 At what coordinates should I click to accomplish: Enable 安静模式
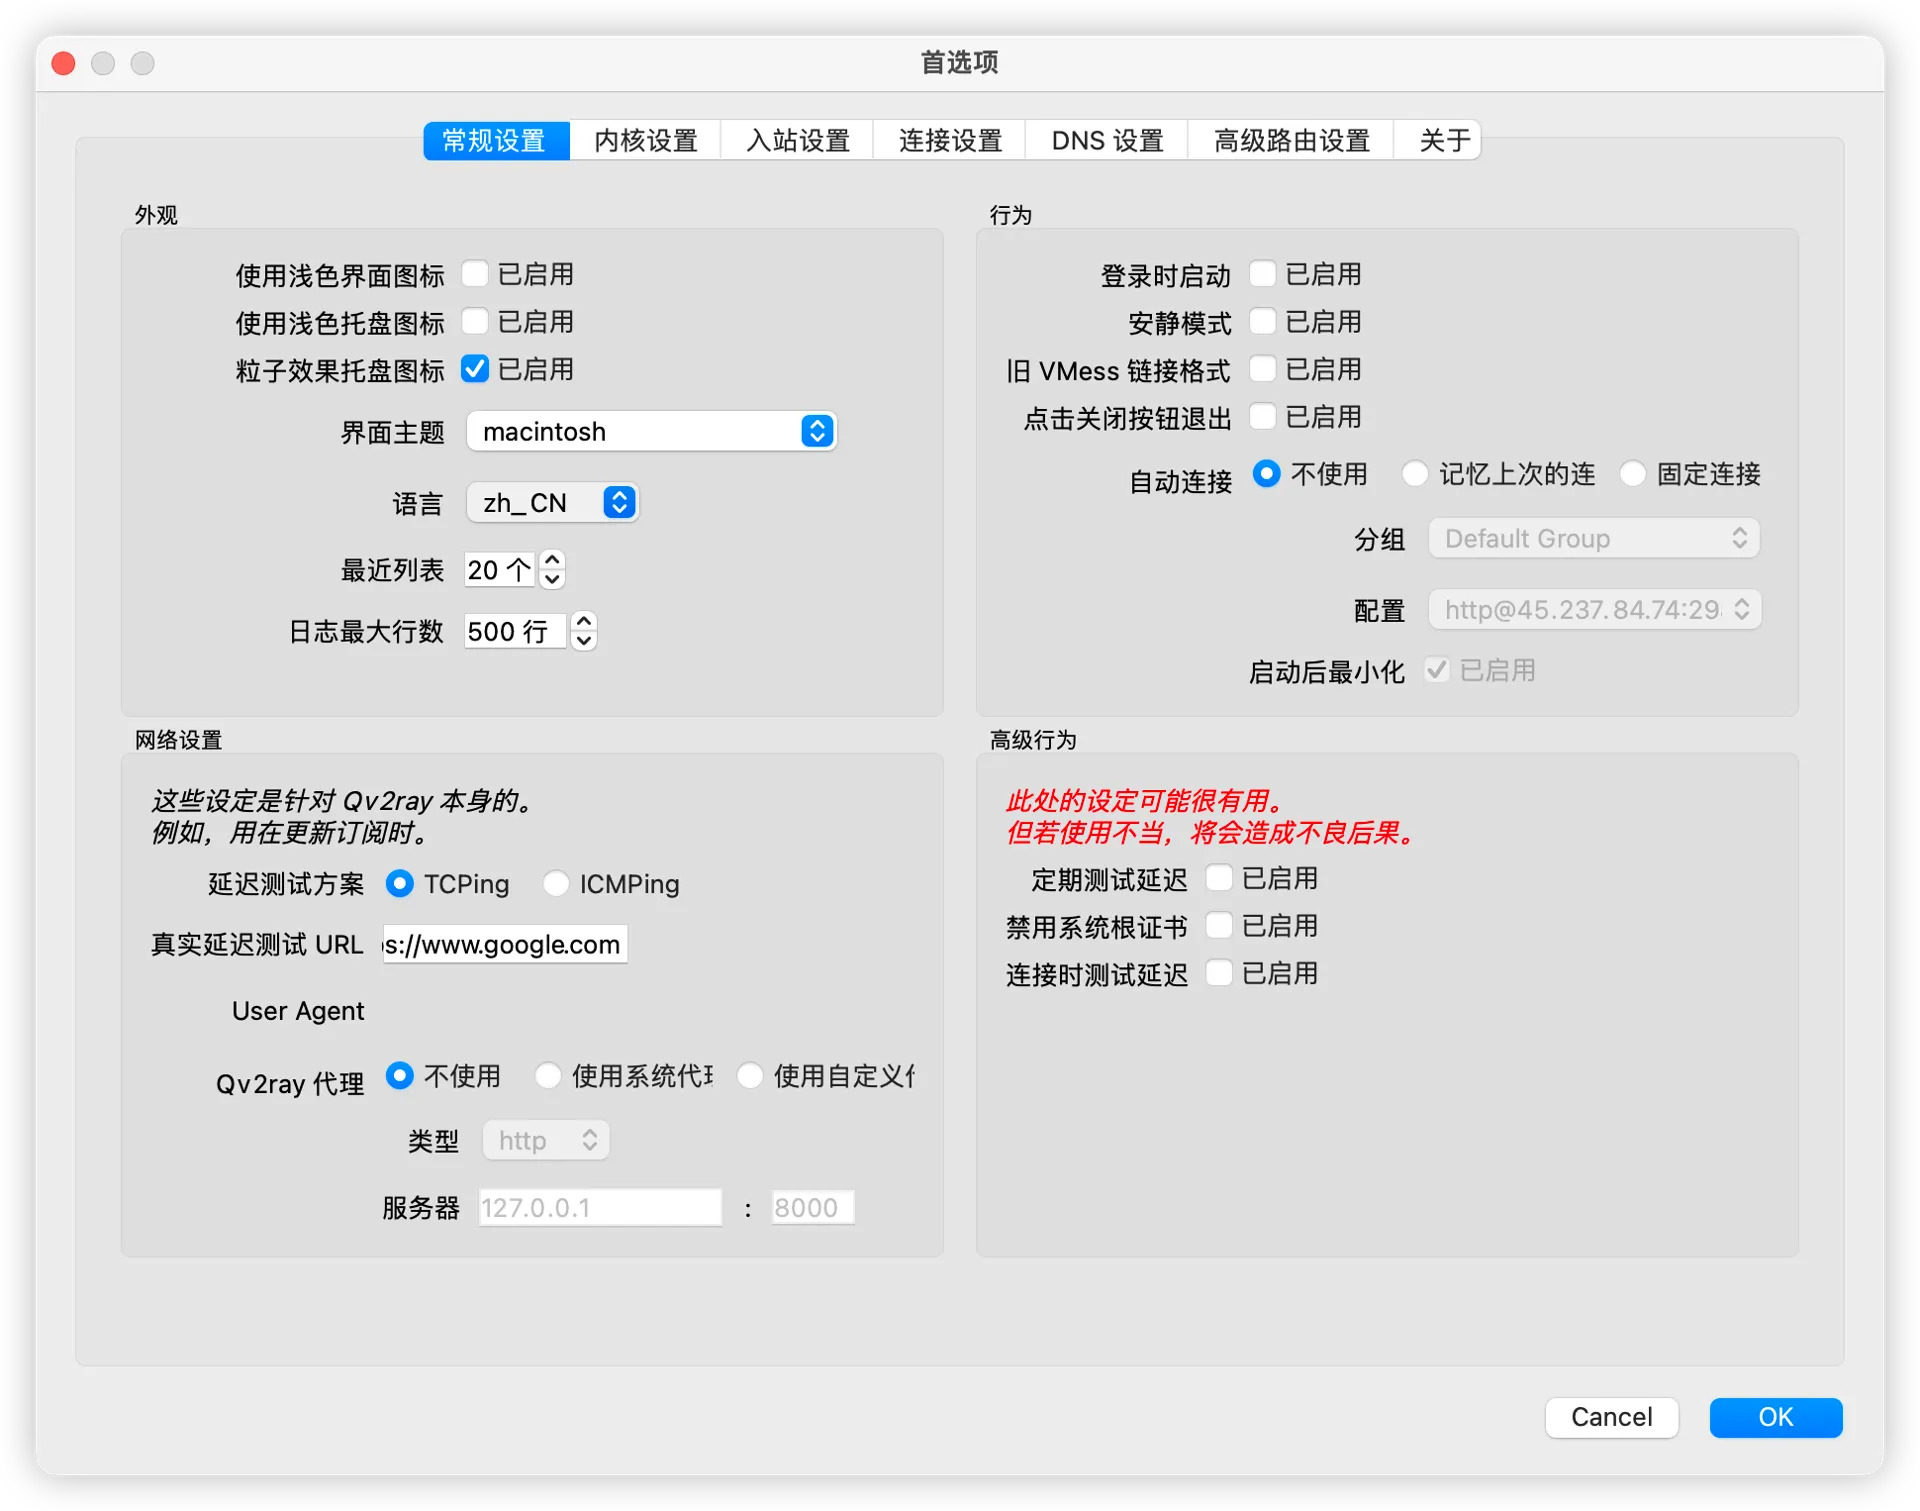[x=1263, y=321]
